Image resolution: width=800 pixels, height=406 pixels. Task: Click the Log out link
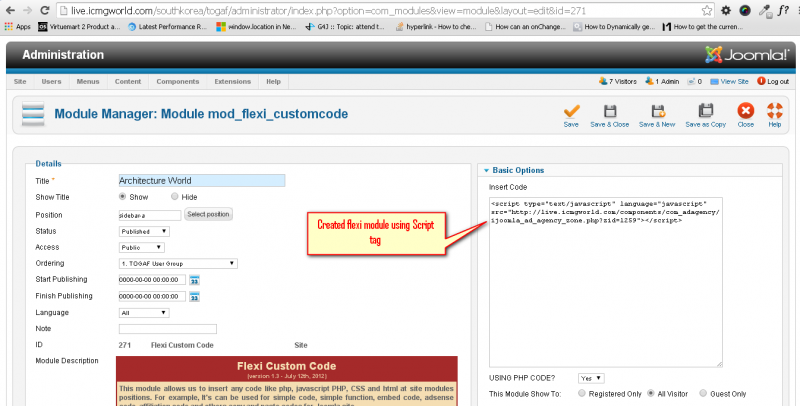pos(773,82)
